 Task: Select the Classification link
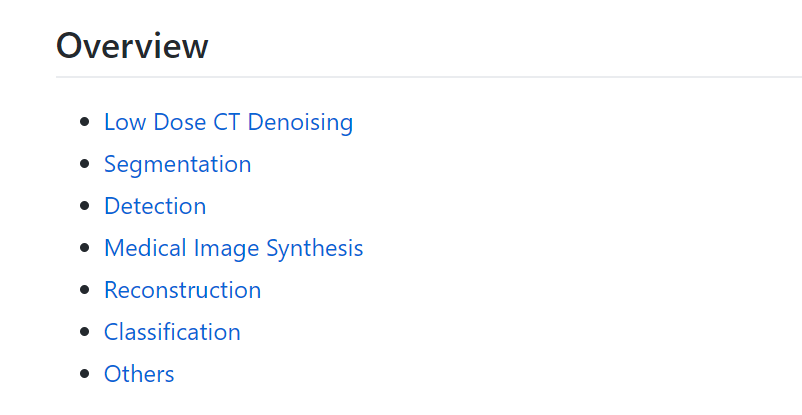point(172,332)
